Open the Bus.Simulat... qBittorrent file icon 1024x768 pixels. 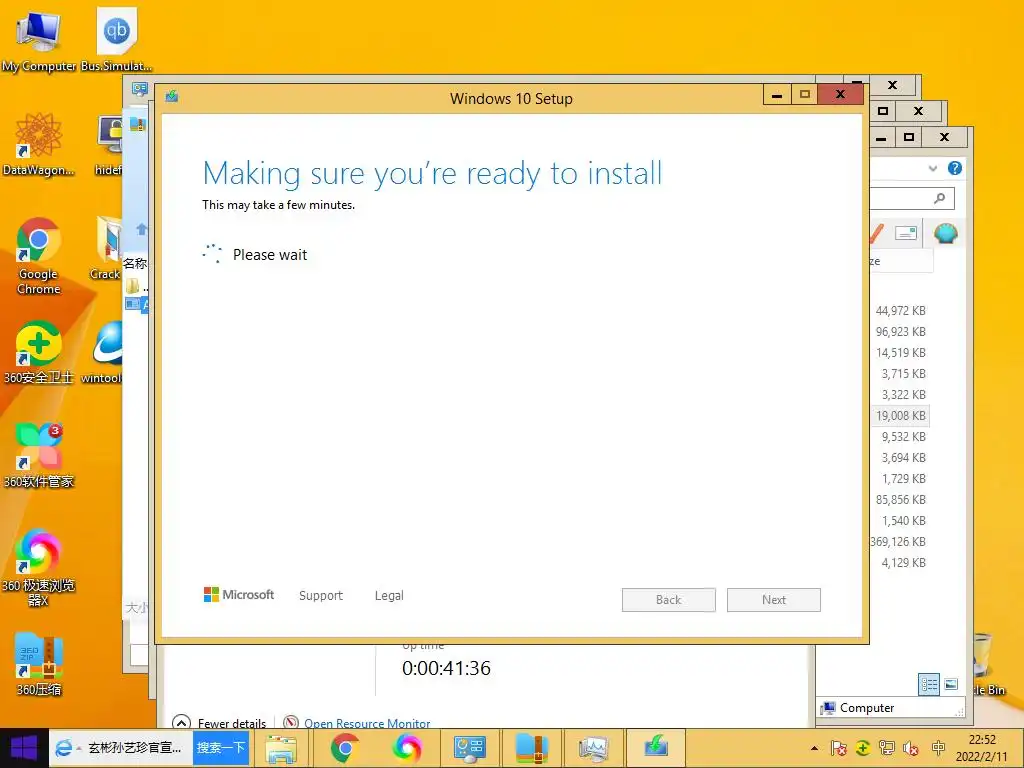117,40
